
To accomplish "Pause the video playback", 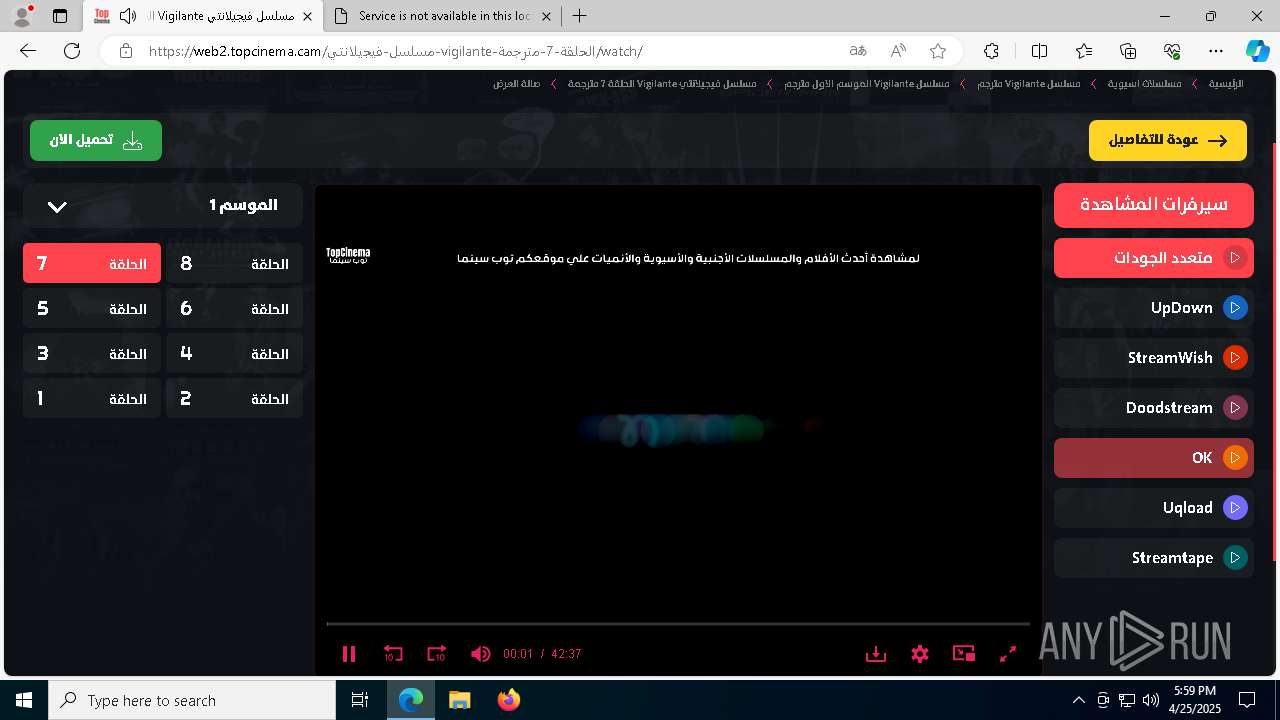I will [x=349, y=654].
